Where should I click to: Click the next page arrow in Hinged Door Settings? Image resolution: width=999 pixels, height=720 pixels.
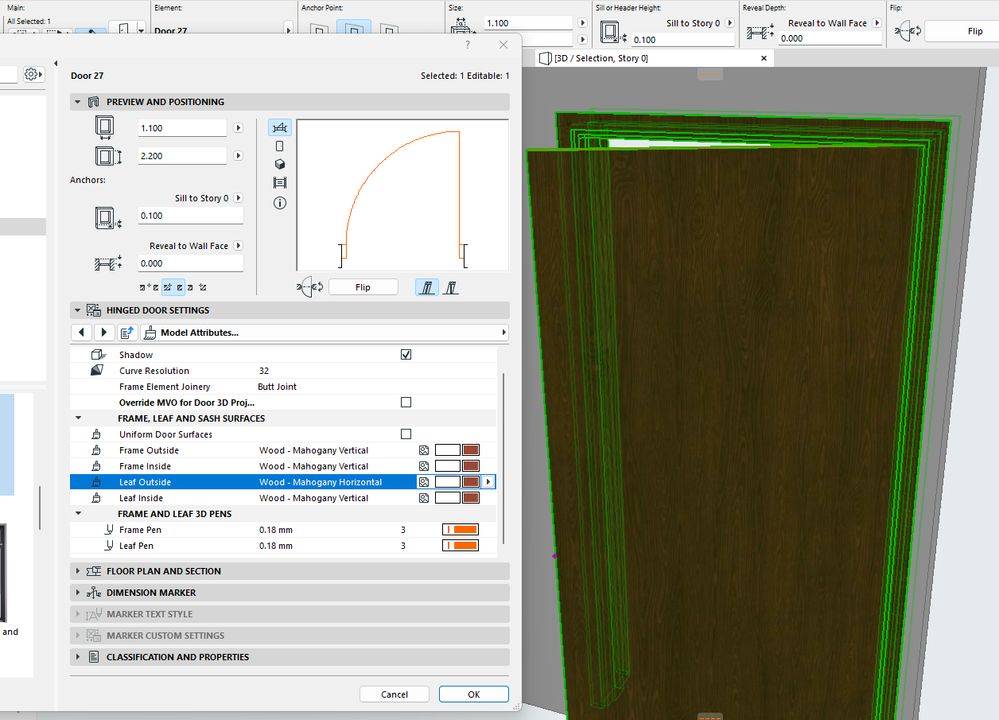click(103, 332)
